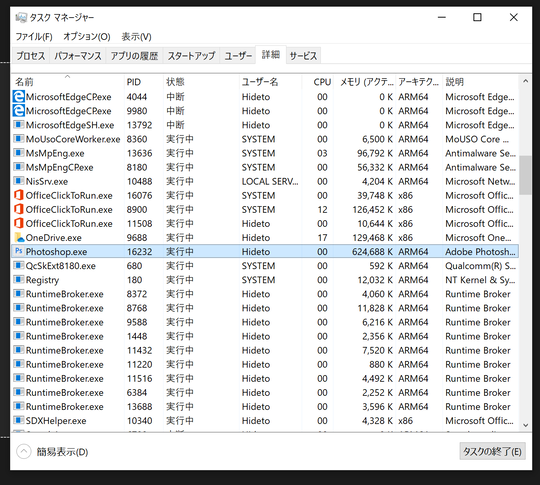
Task: Switch to the パフォーマンス tab
Action: (x=78, y=56)
